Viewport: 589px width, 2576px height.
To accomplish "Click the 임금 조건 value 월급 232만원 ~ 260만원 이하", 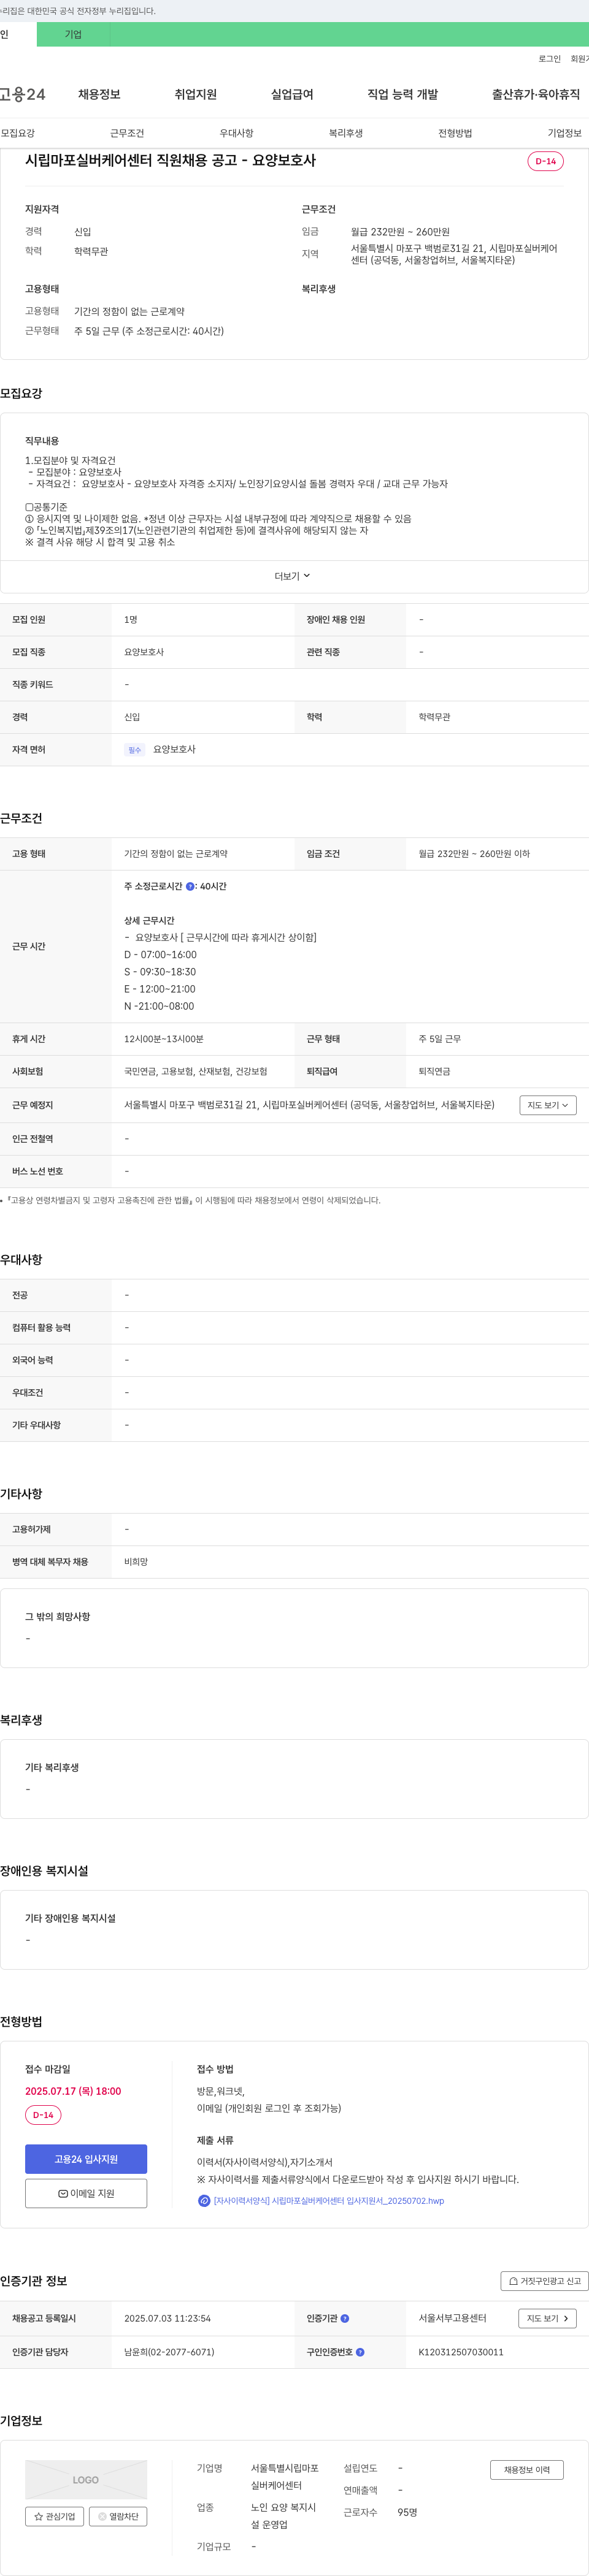I will click(x=474, y=854).
